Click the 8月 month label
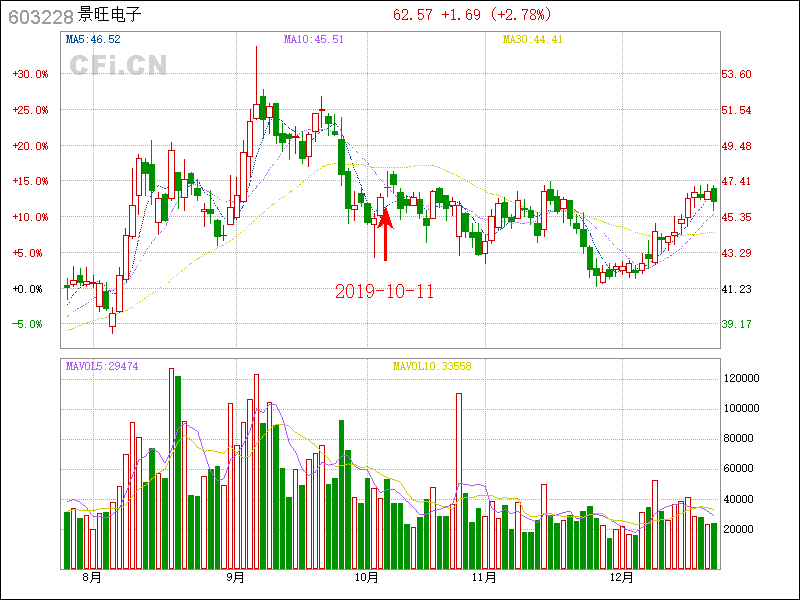This screenshot has width=800, height=600. click(x=91, y=578)
